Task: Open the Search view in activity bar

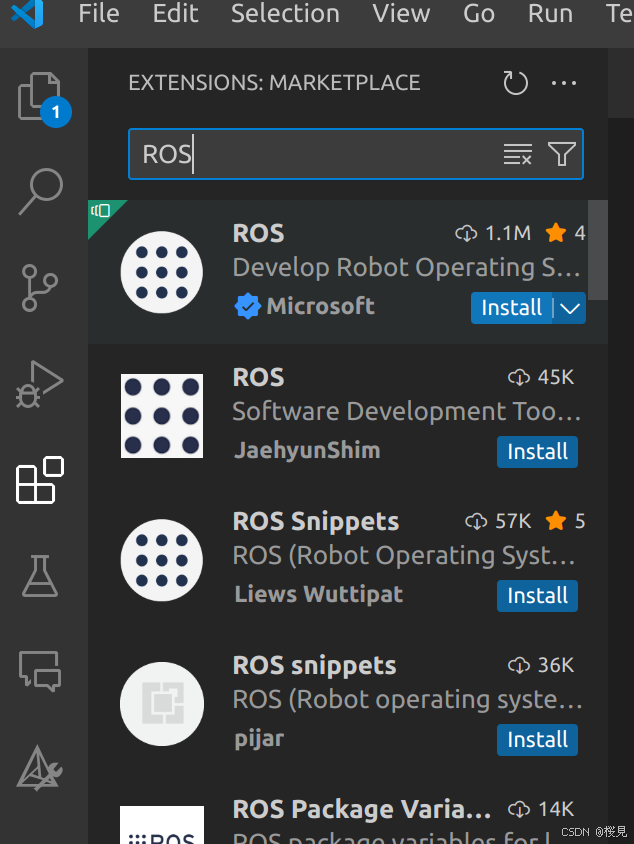Action: click(41, 192)
